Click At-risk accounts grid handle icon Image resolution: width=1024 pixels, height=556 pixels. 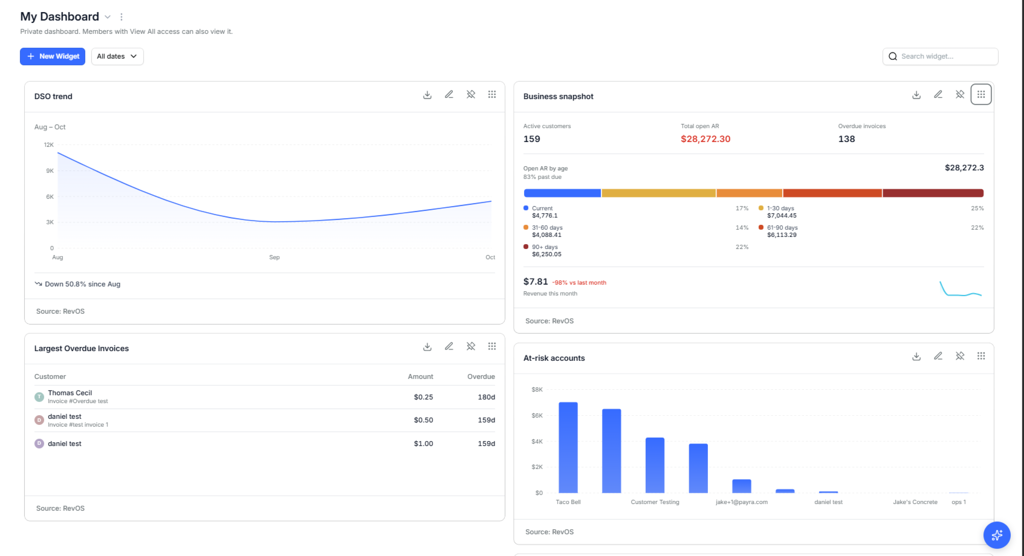point(981,357)
